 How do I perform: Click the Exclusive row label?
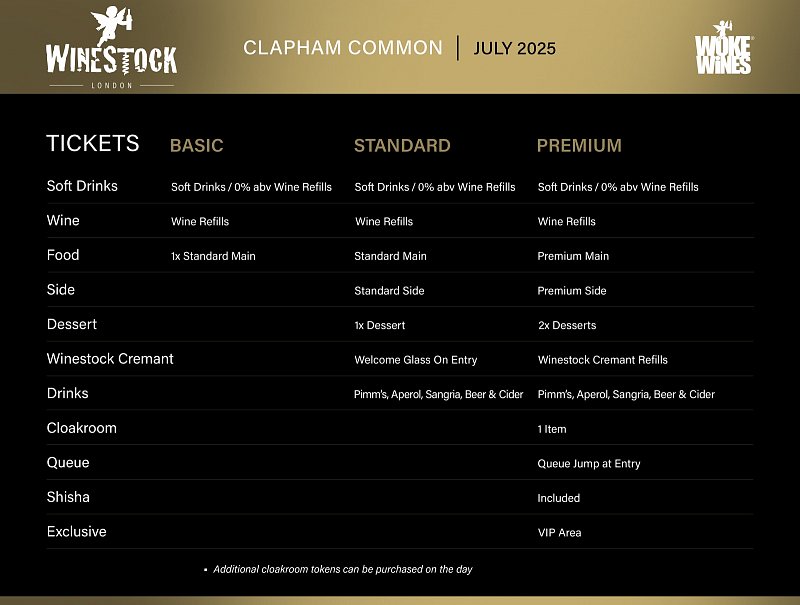click(x=76, y=532)
